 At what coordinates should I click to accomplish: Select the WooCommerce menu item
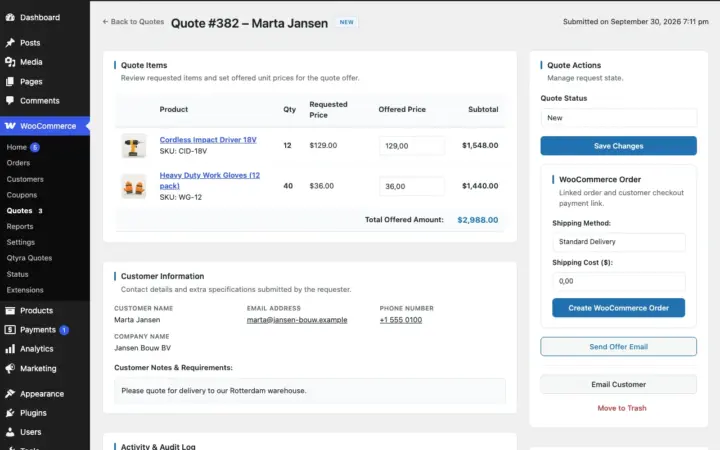pyautogui.click(x=45, y=126)
